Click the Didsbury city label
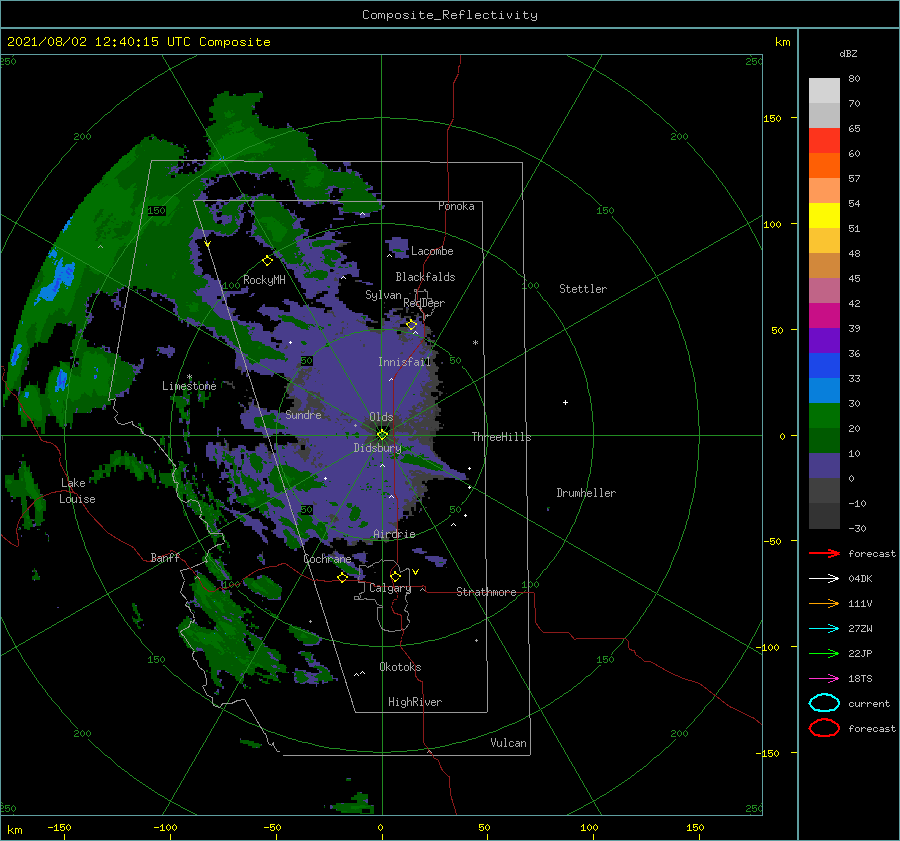The width and height of the screenshot is (900, 841). coord(377,448)
